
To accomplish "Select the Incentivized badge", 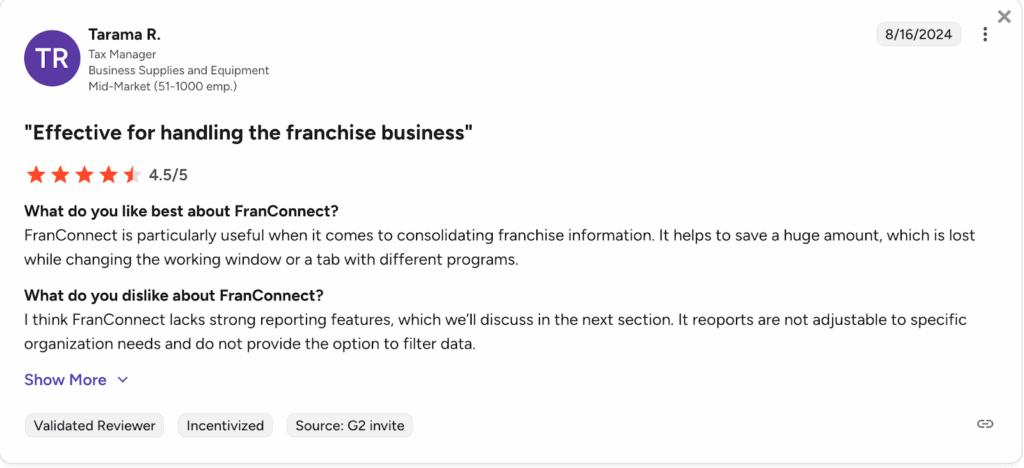I will coord(226,425).
